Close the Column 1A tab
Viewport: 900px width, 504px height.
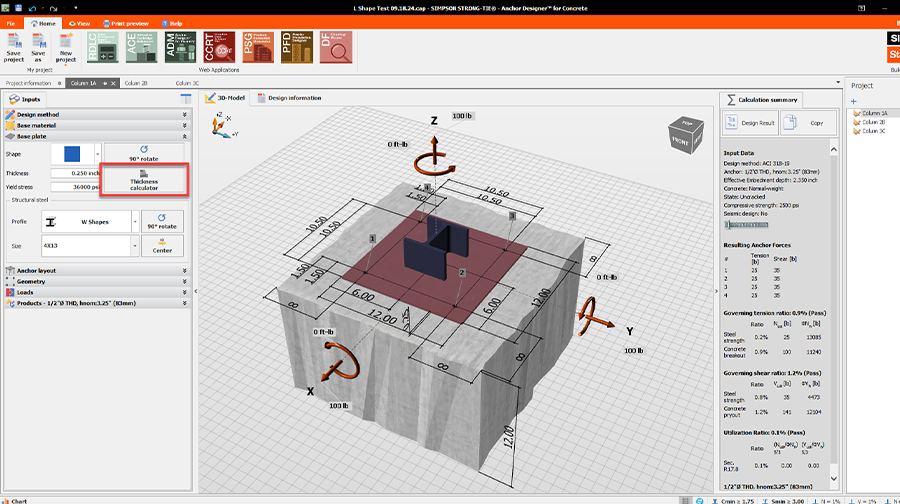coord(113,83)
